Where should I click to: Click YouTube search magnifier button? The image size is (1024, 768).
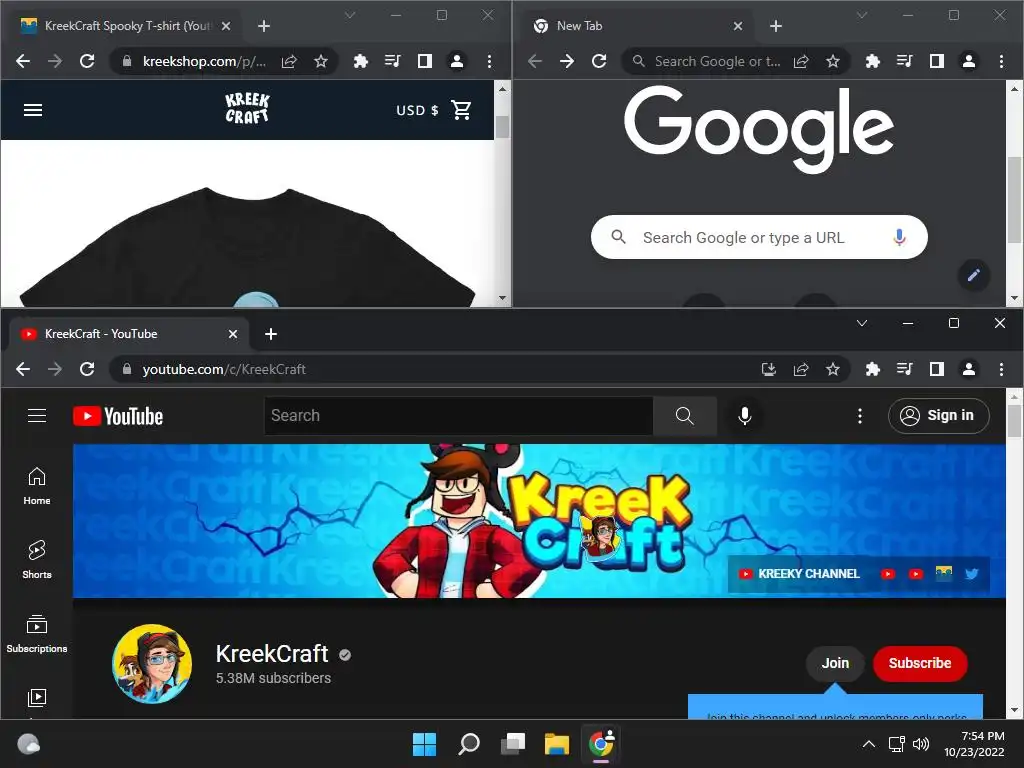point(684,415)
